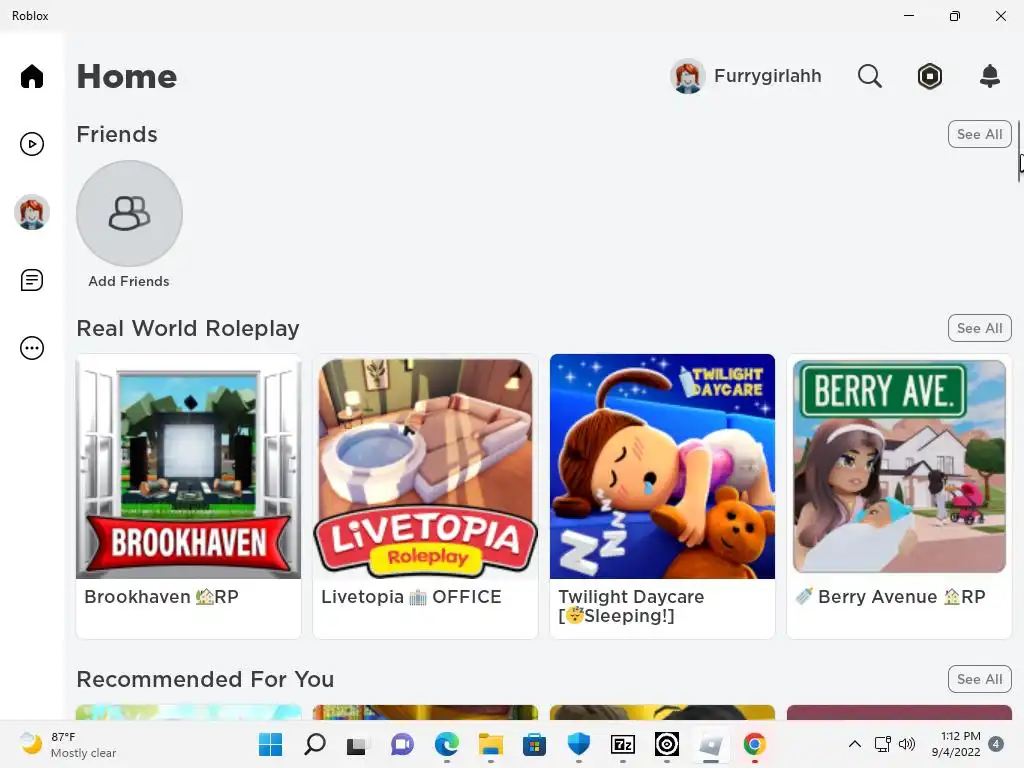Switch to Roblox app on taskbar
The width and height of the screenshot is (1024, 768).
[711, 744]
